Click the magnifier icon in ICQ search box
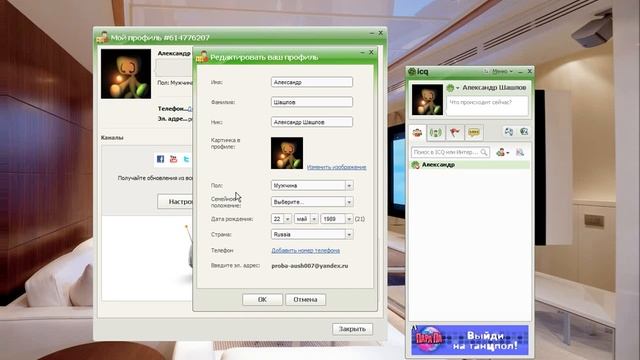The height and width of the screenshot is (360, 640). pyautogui.click(x=484, y=152)
